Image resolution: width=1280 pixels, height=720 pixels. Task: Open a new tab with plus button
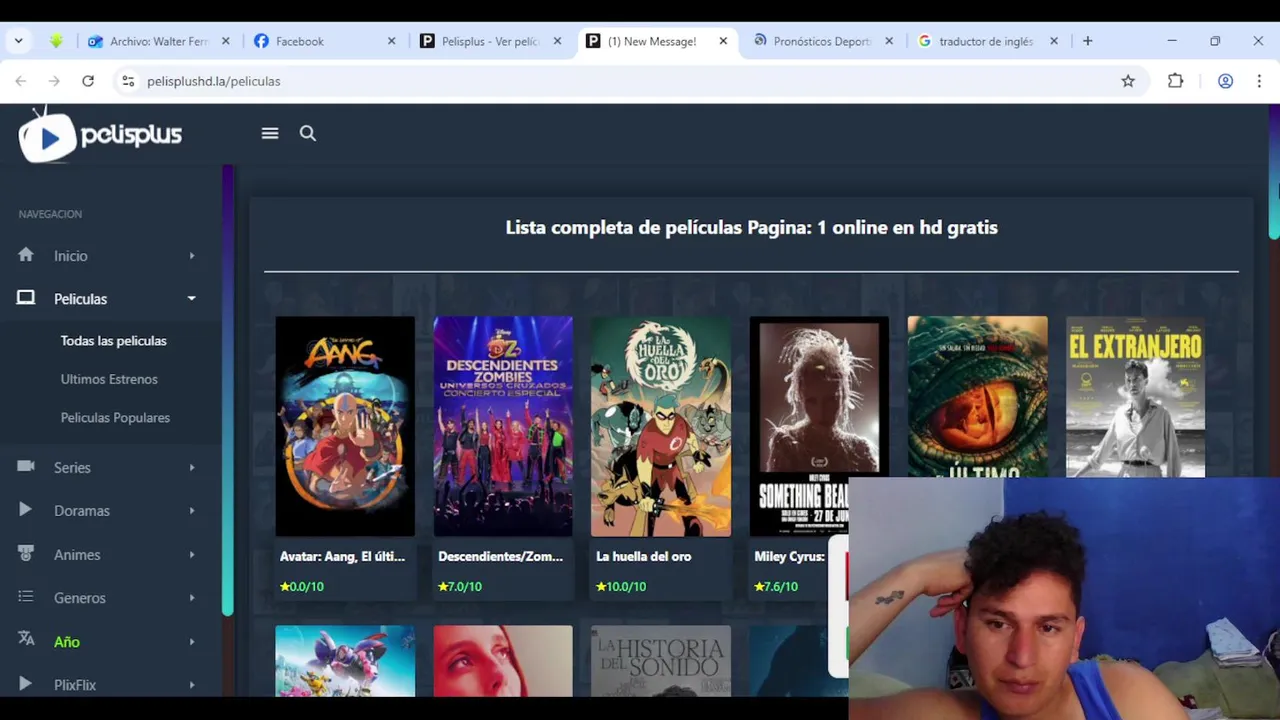pos(1087,41)
